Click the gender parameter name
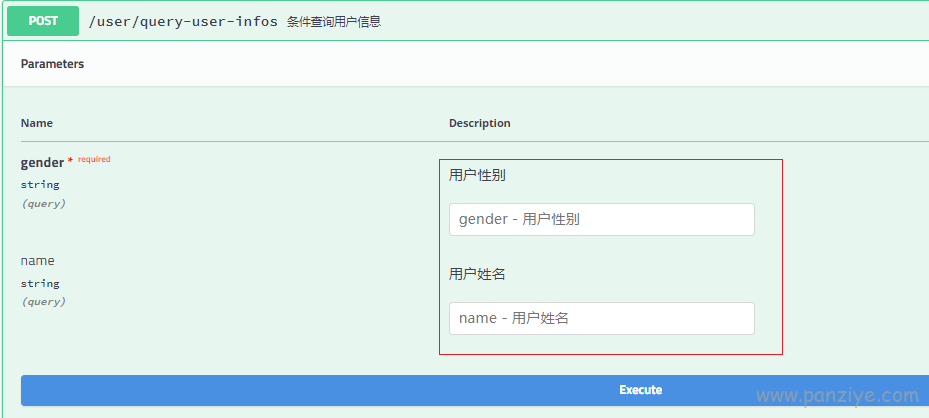Image resolution: width=929 pixels, height=418 pixels. pyautogui.click(x=42, y=163)
